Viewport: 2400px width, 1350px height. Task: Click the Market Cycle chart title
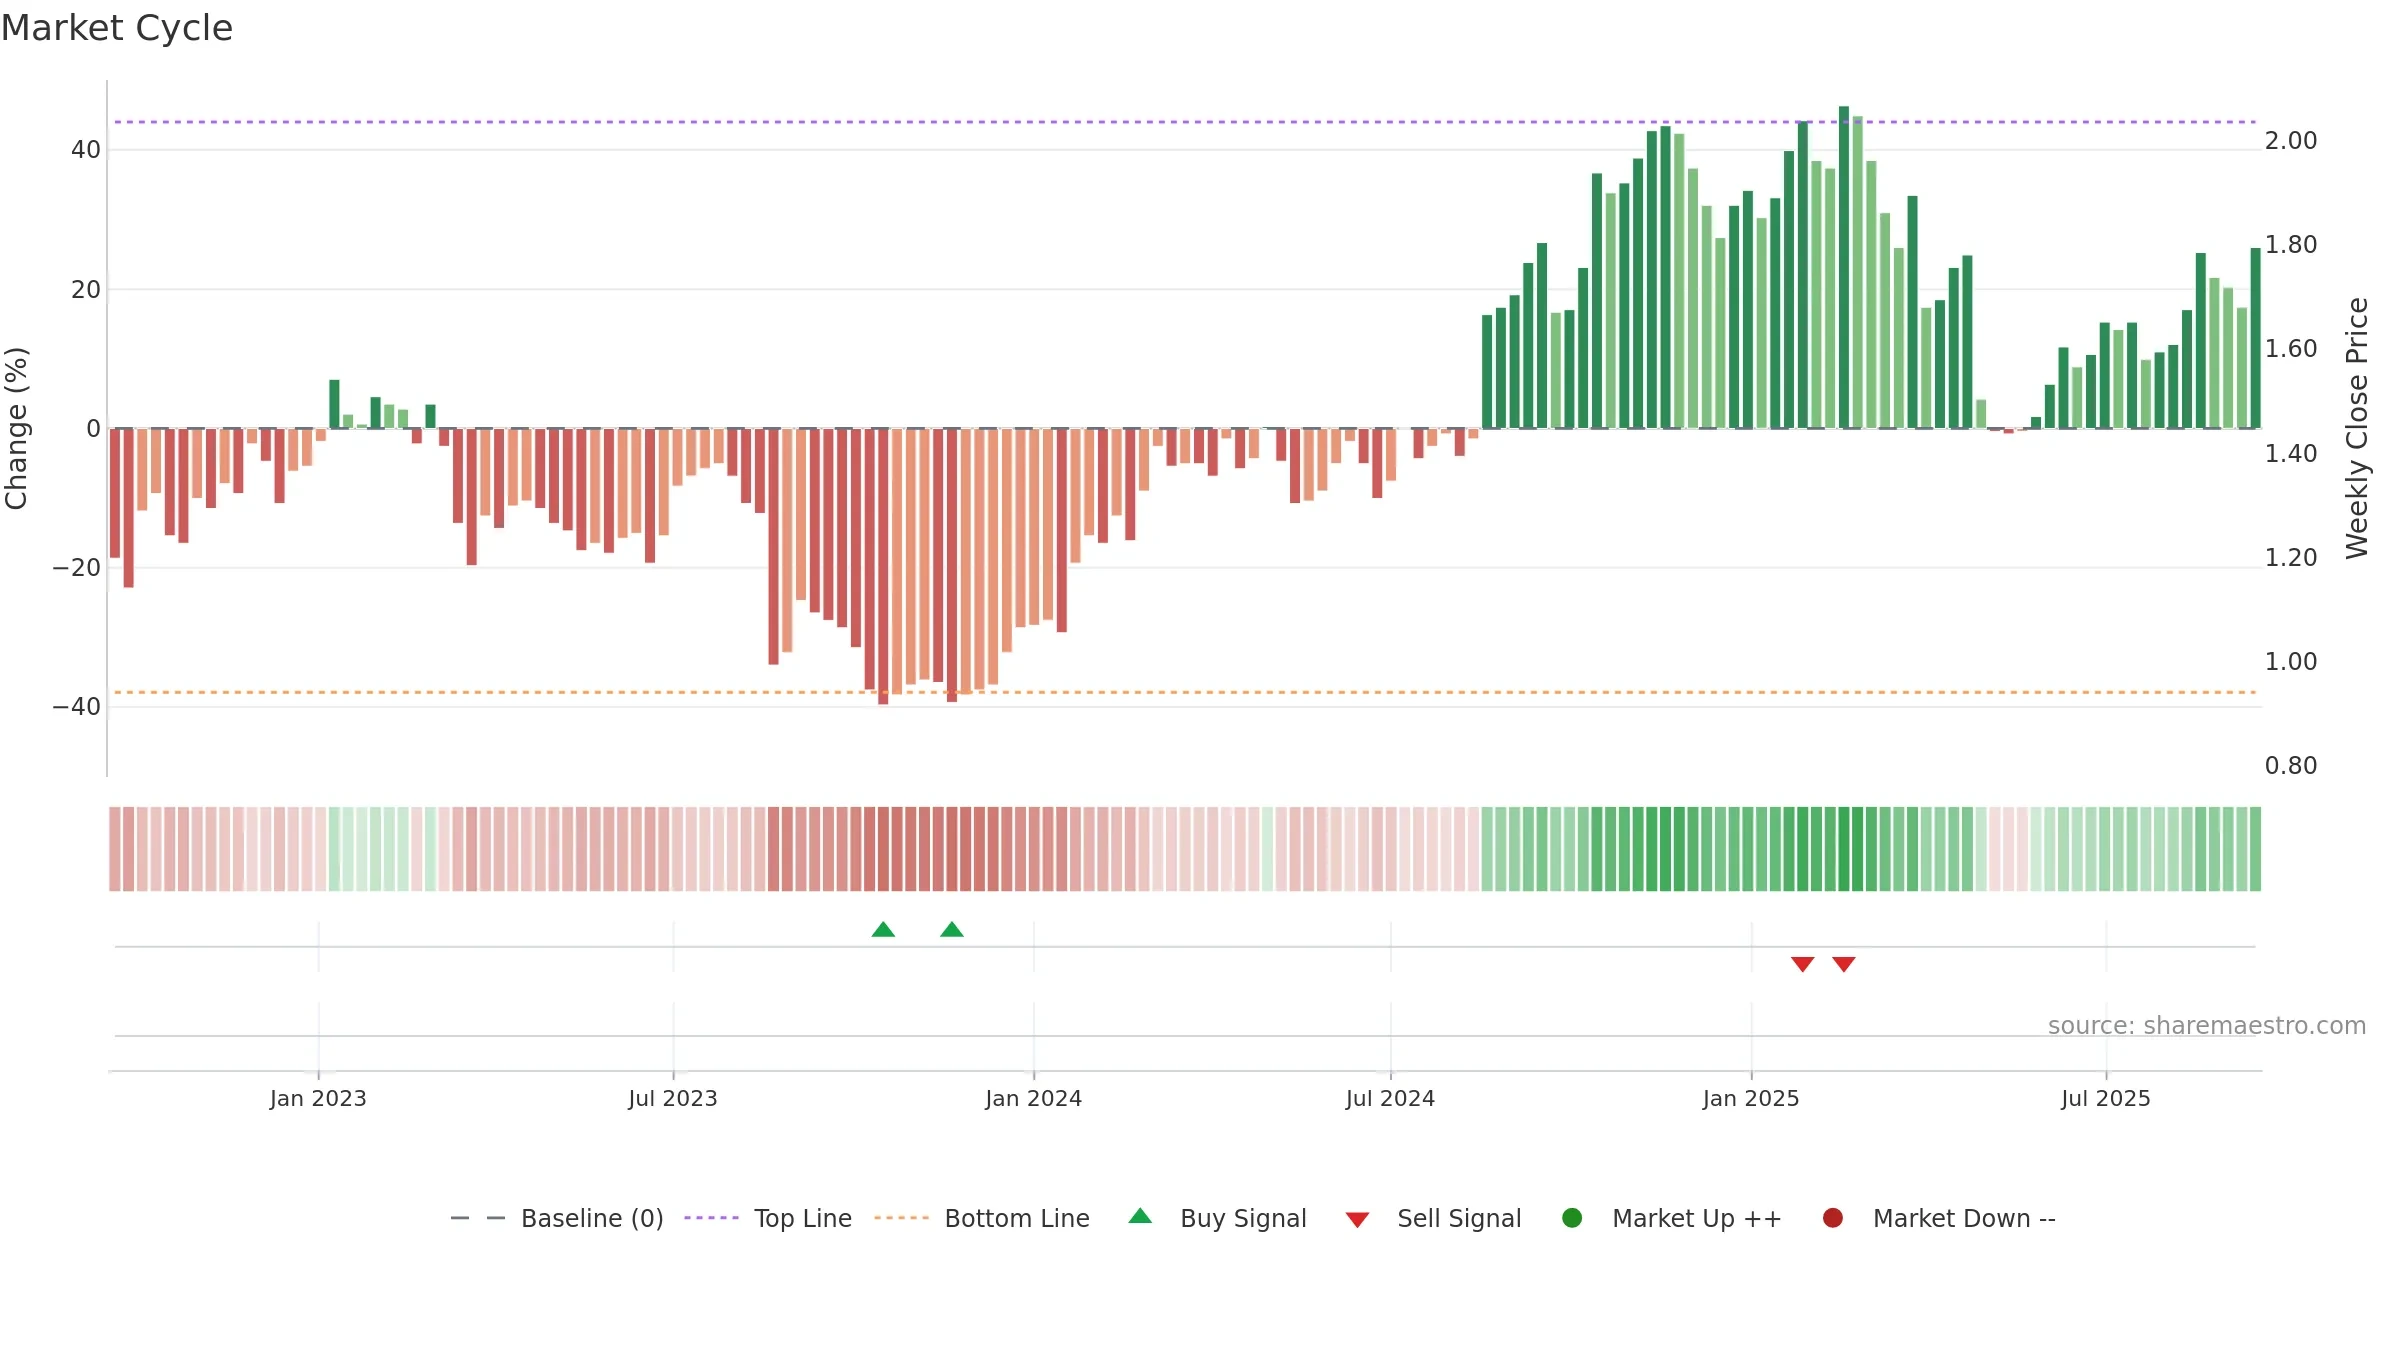pyautogui.click(x=117, y=28)
